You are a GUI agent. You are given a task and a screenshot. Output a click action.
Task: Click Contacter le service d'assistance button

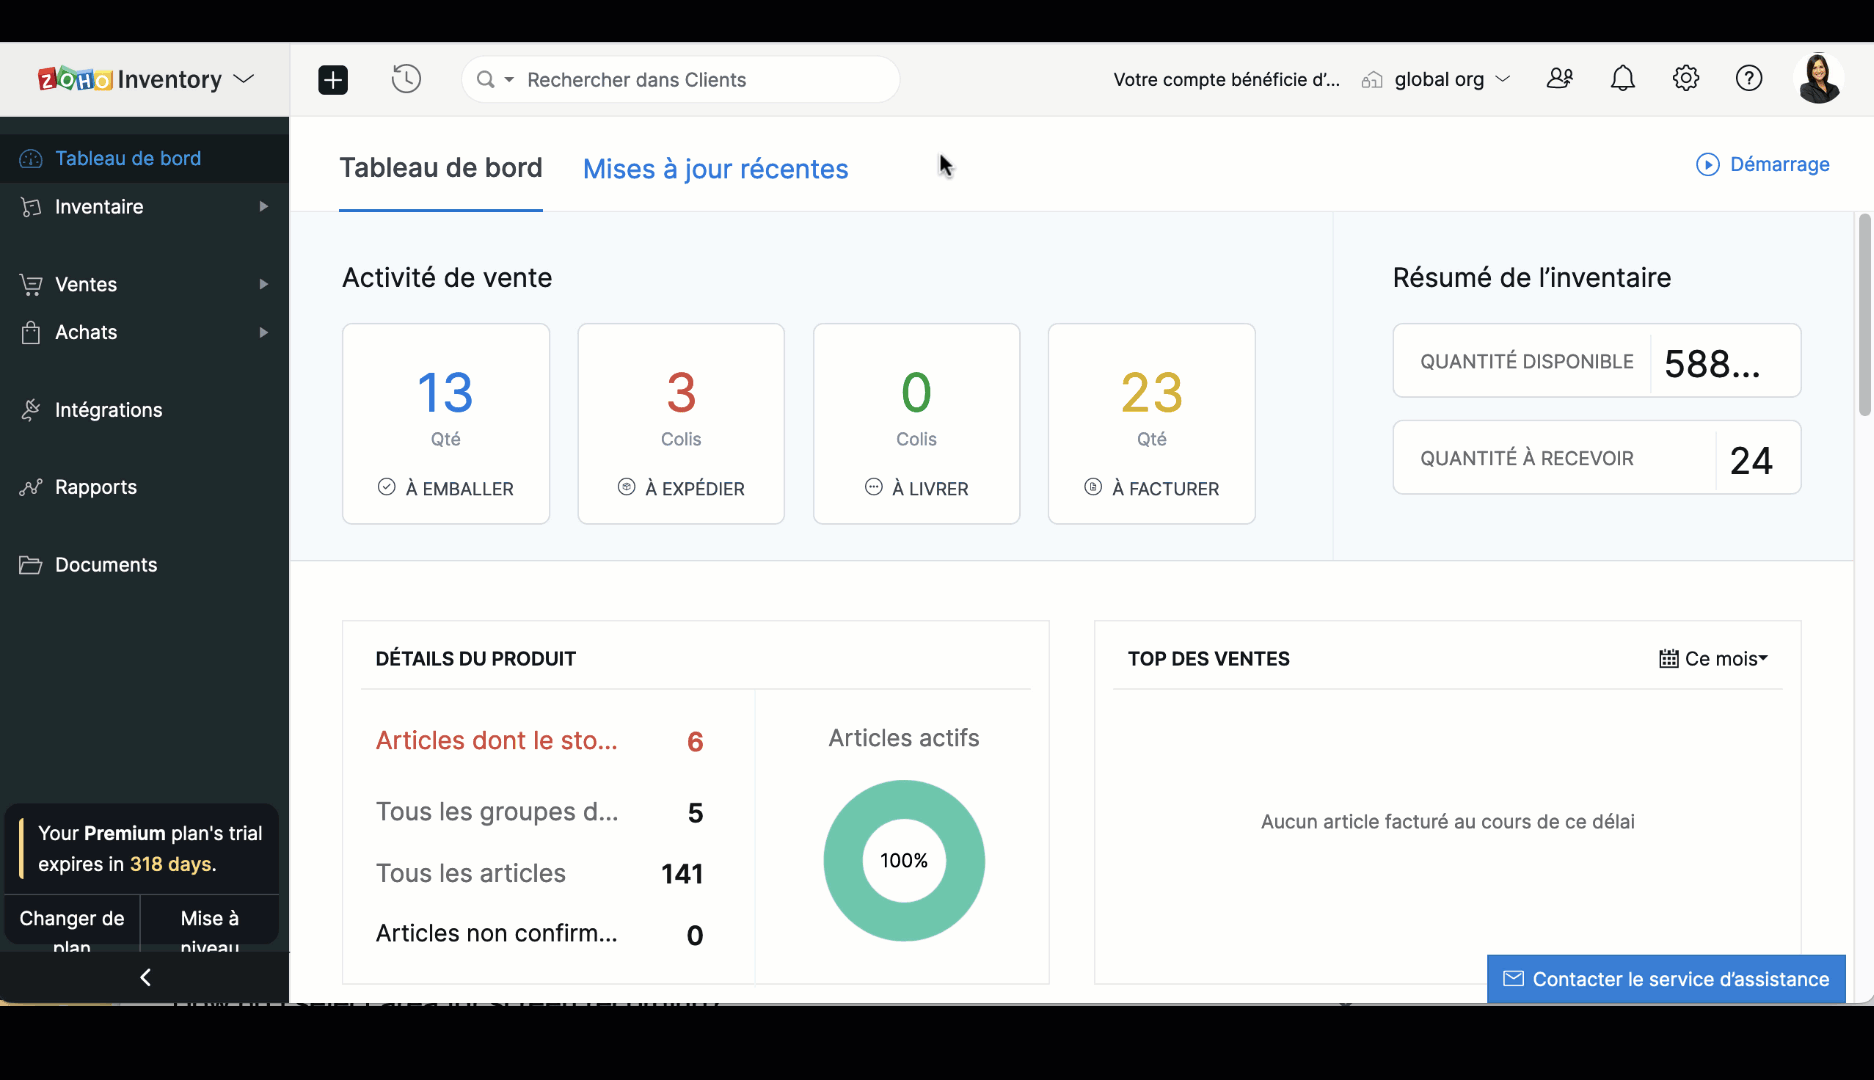[1666, 979]
